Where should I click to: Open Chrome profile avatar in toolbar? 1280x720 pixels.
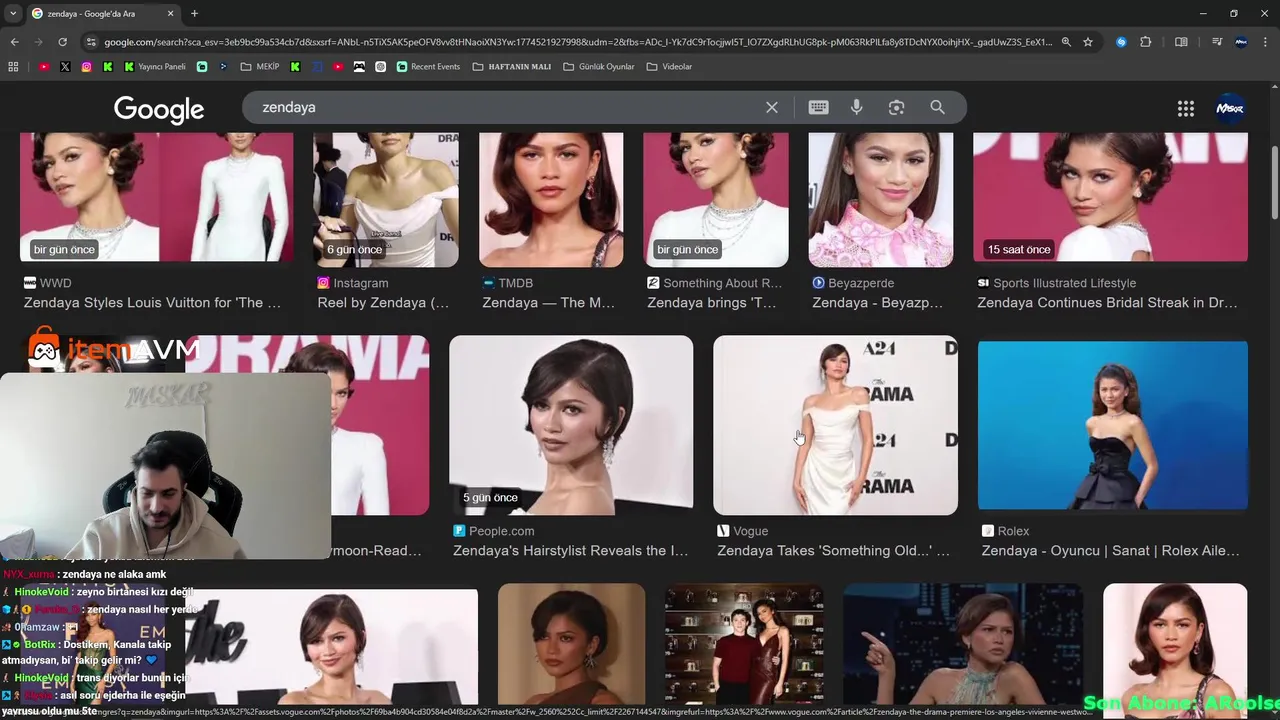tap(1241, 42)
